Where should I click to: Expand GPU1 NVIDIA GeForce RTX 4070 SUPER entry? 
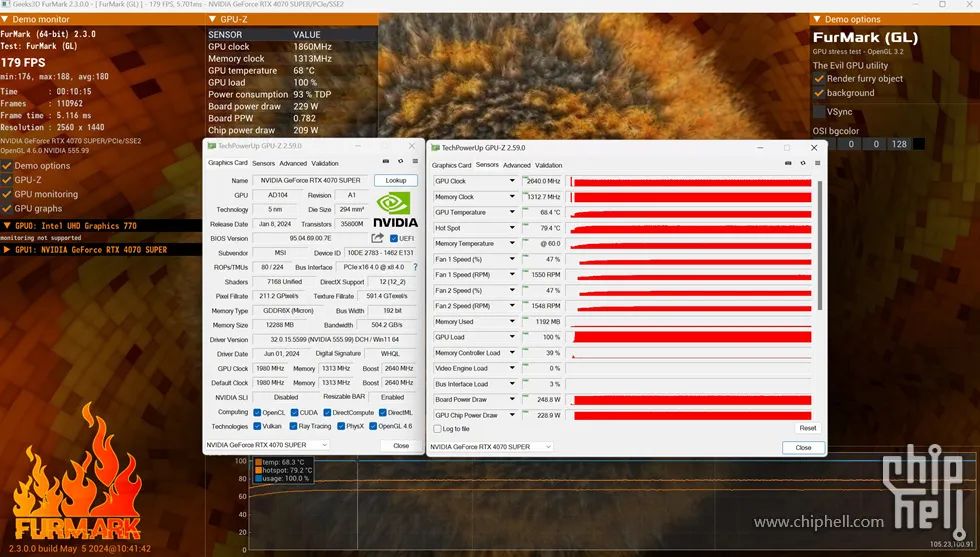[6, 249]
